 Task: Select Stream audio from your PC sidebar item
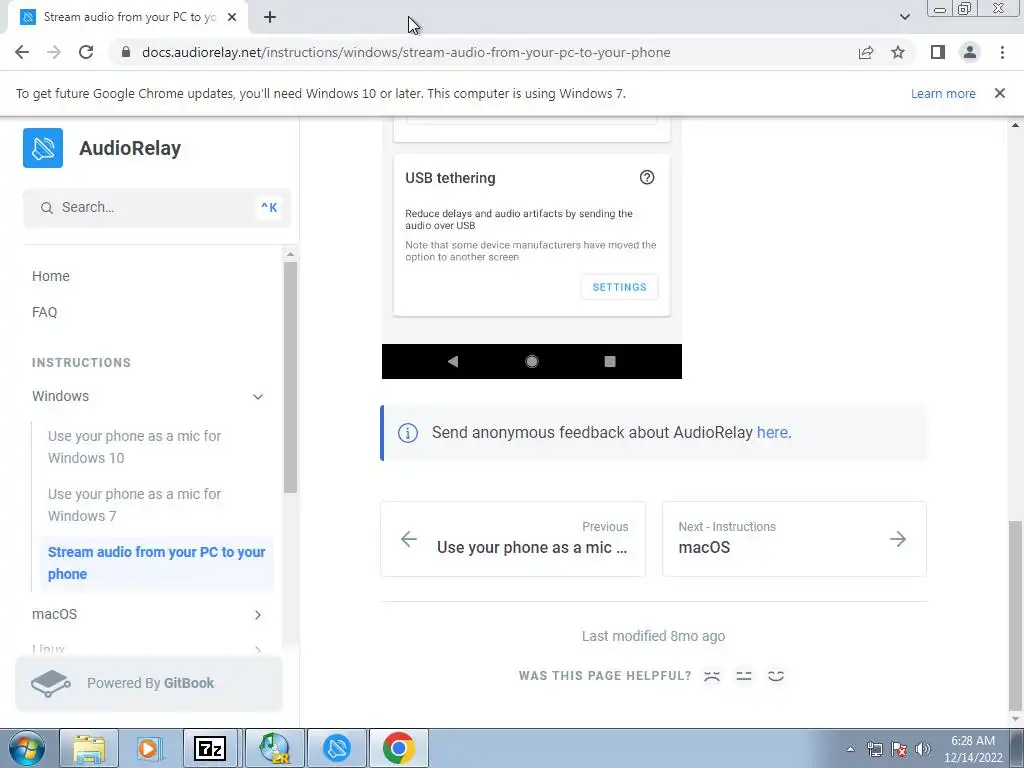[157, 563]
